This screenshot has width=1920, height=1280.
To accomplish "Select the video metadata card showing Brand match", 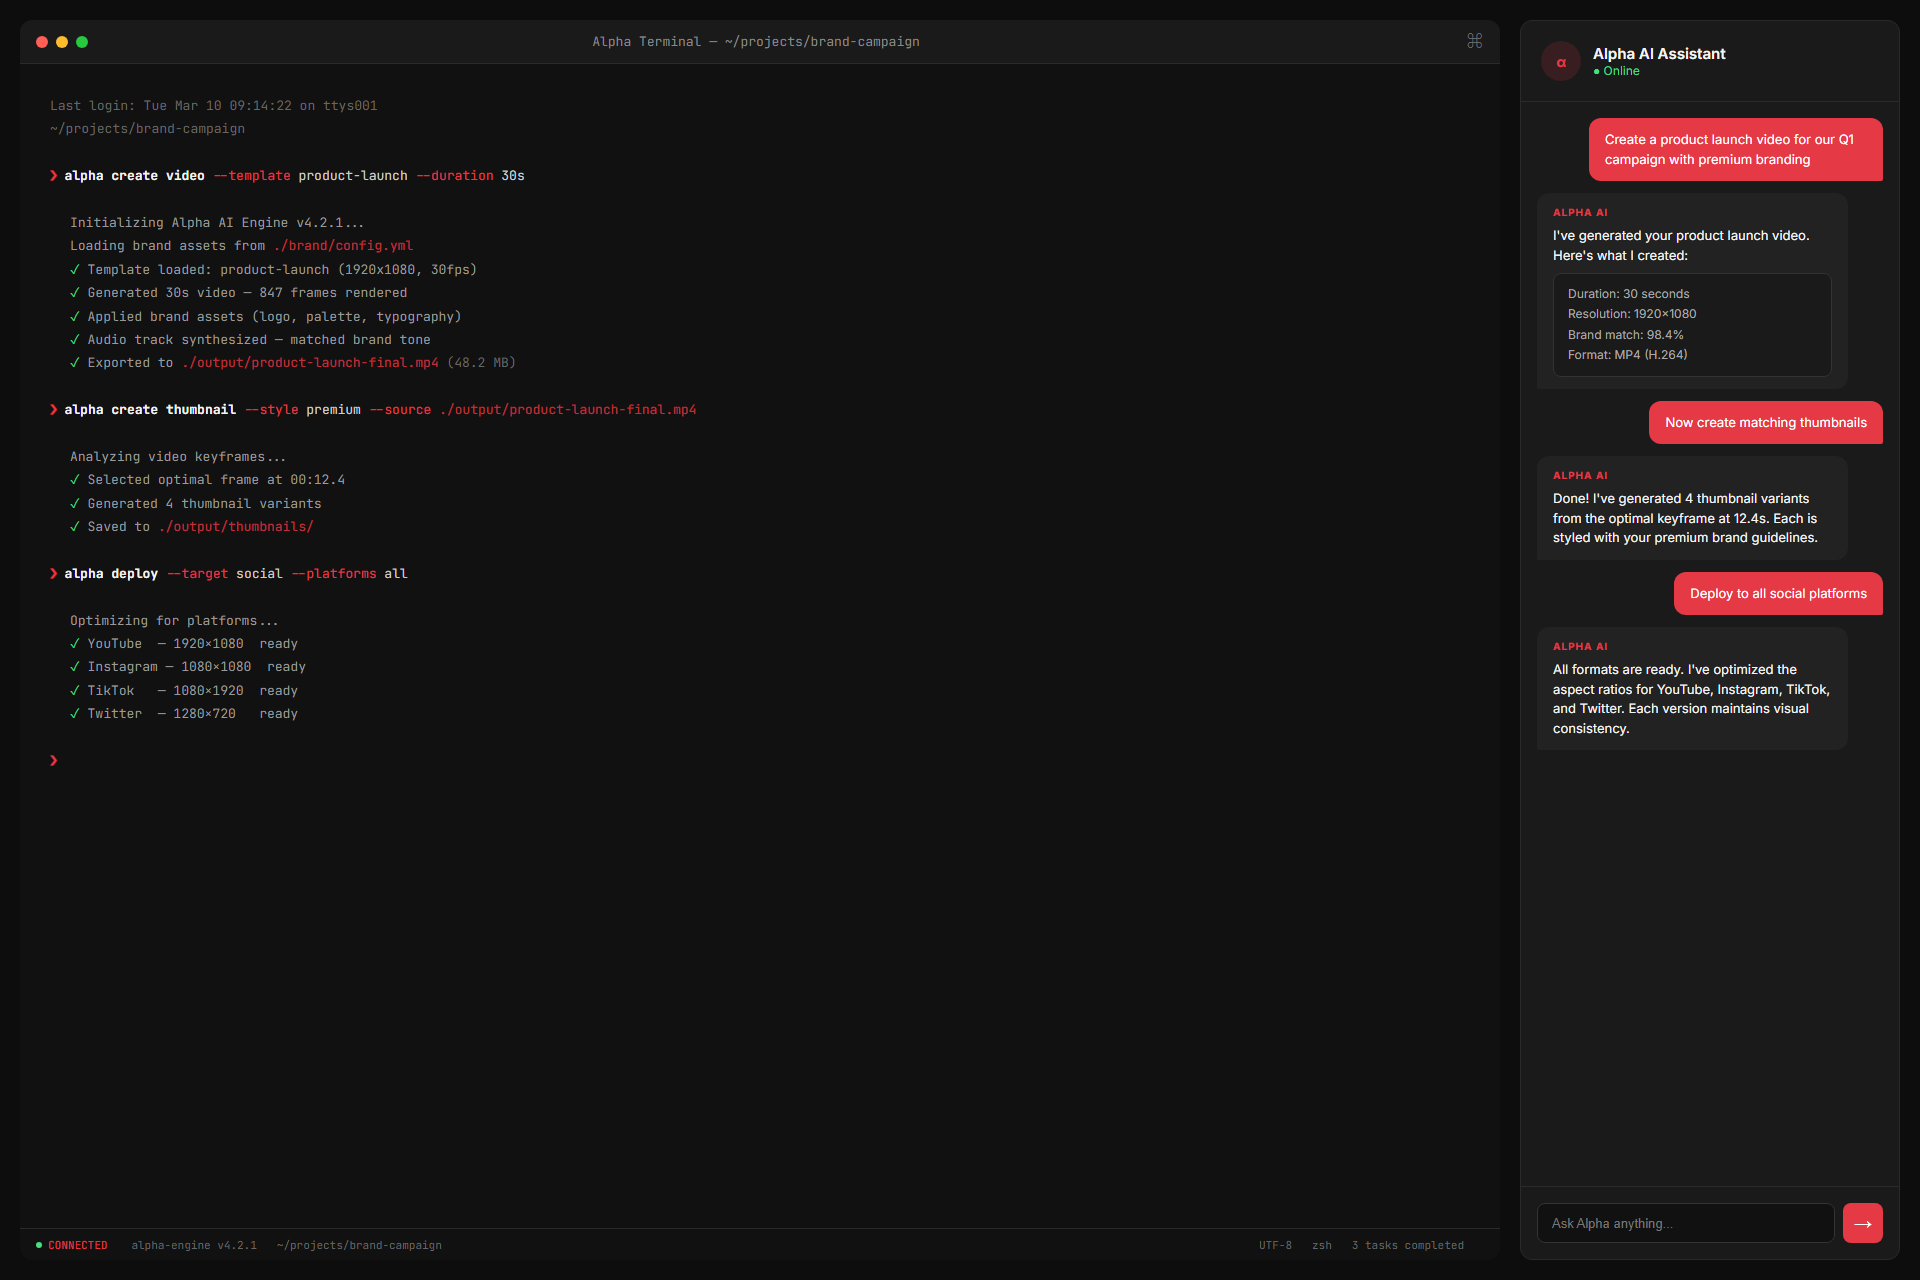I will [1691, 324].
